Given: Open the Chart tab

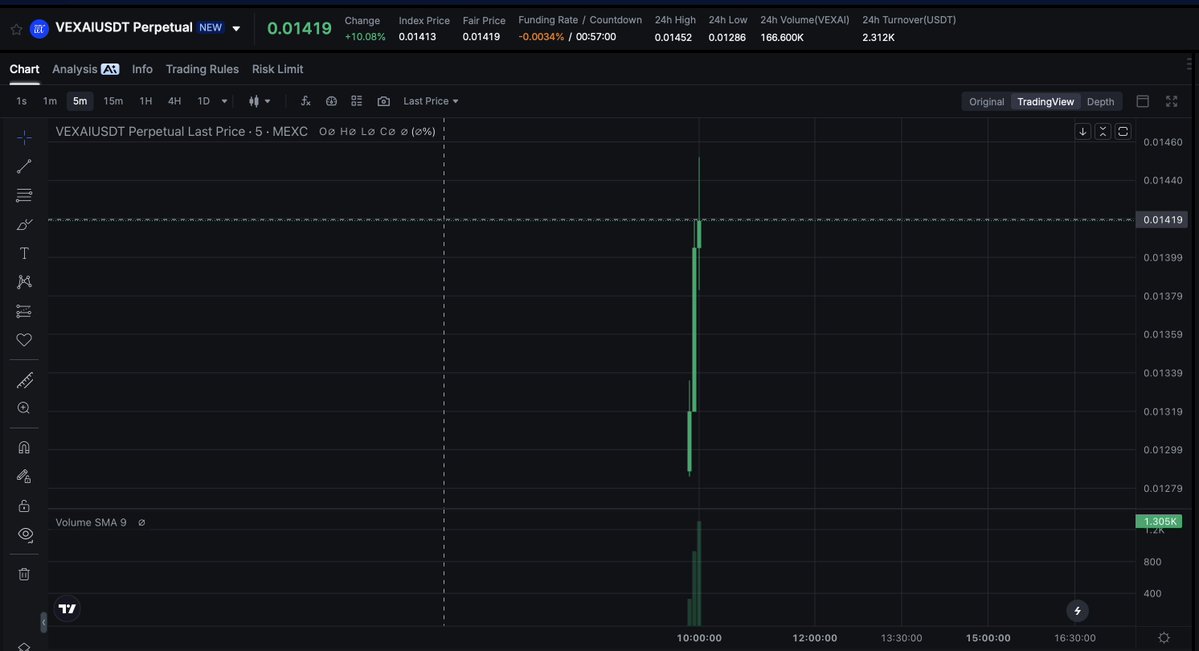Looking at the screenshot, I should (x=24, y=69).
